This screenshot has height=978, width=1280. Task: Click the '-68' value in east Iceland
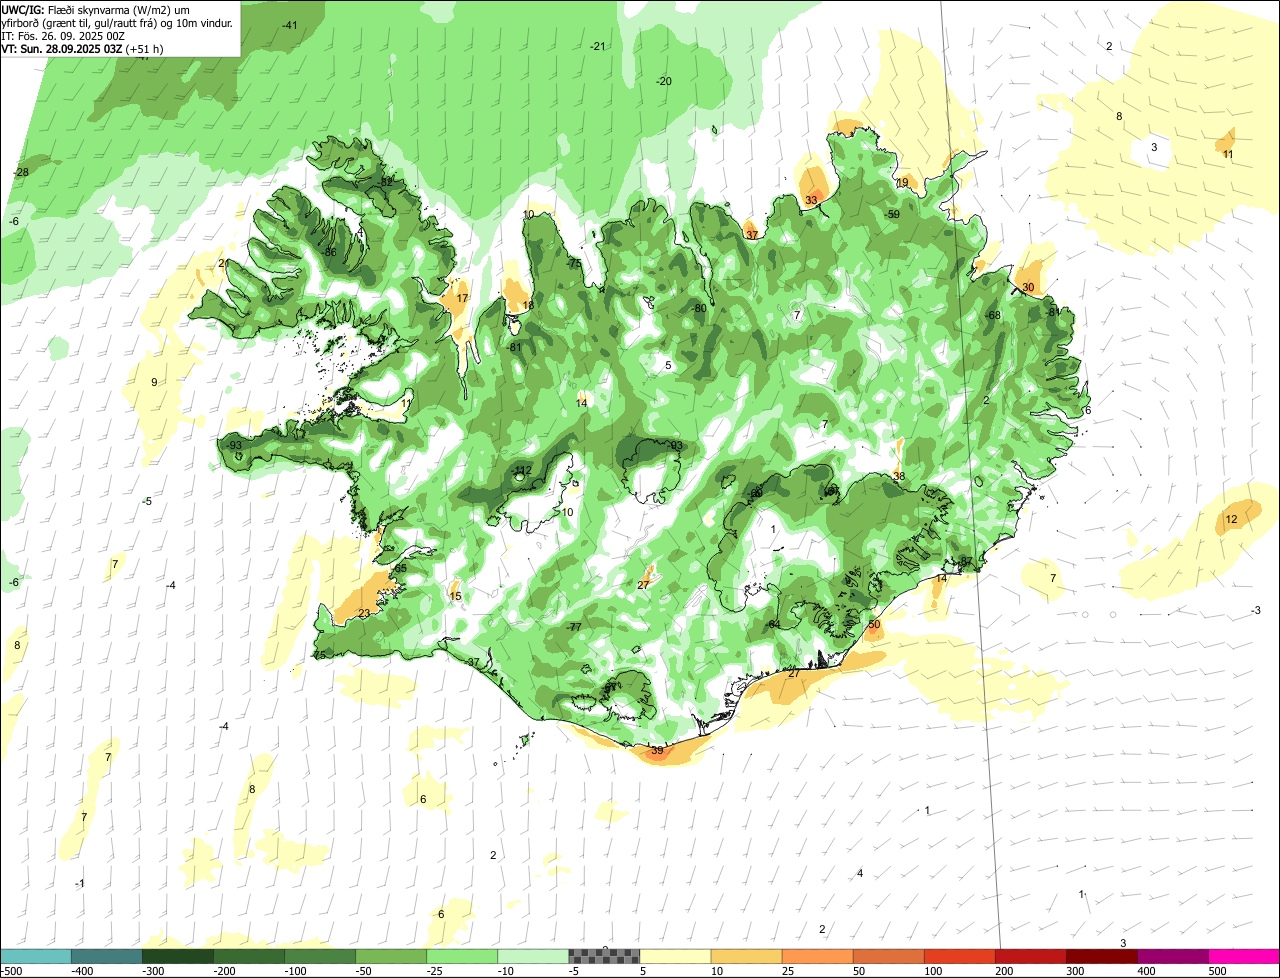pos(992,315)
